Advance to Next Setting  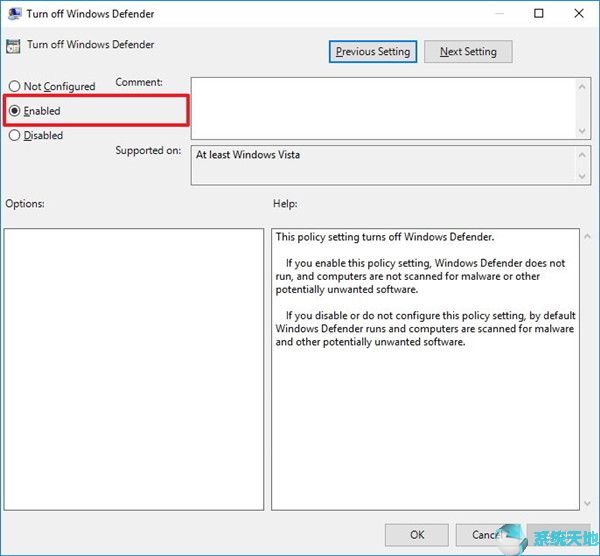(x=468, y=52)
